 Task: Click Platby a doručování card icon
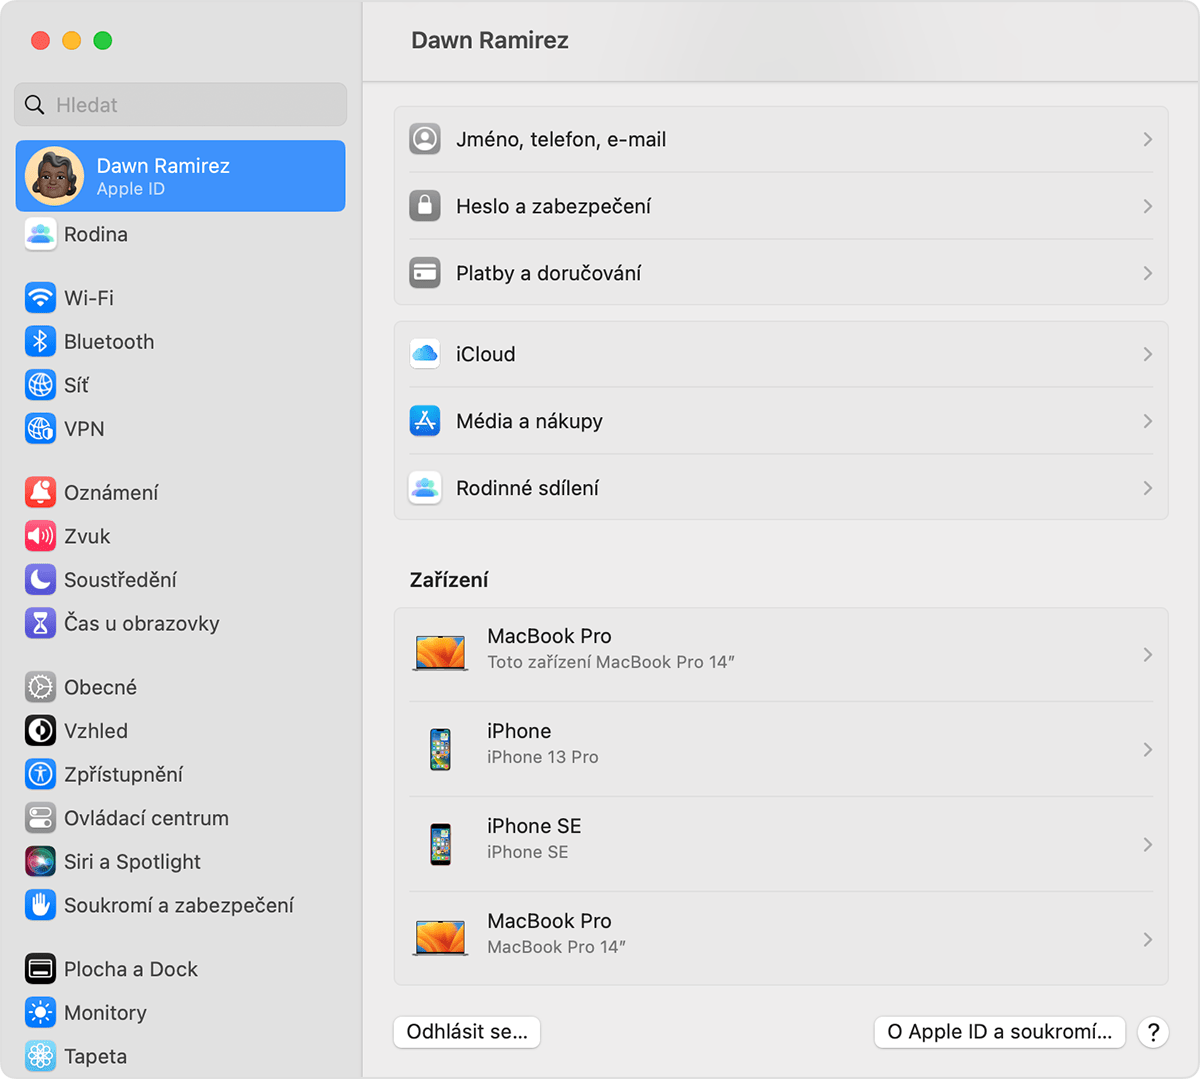coord(425,273)
